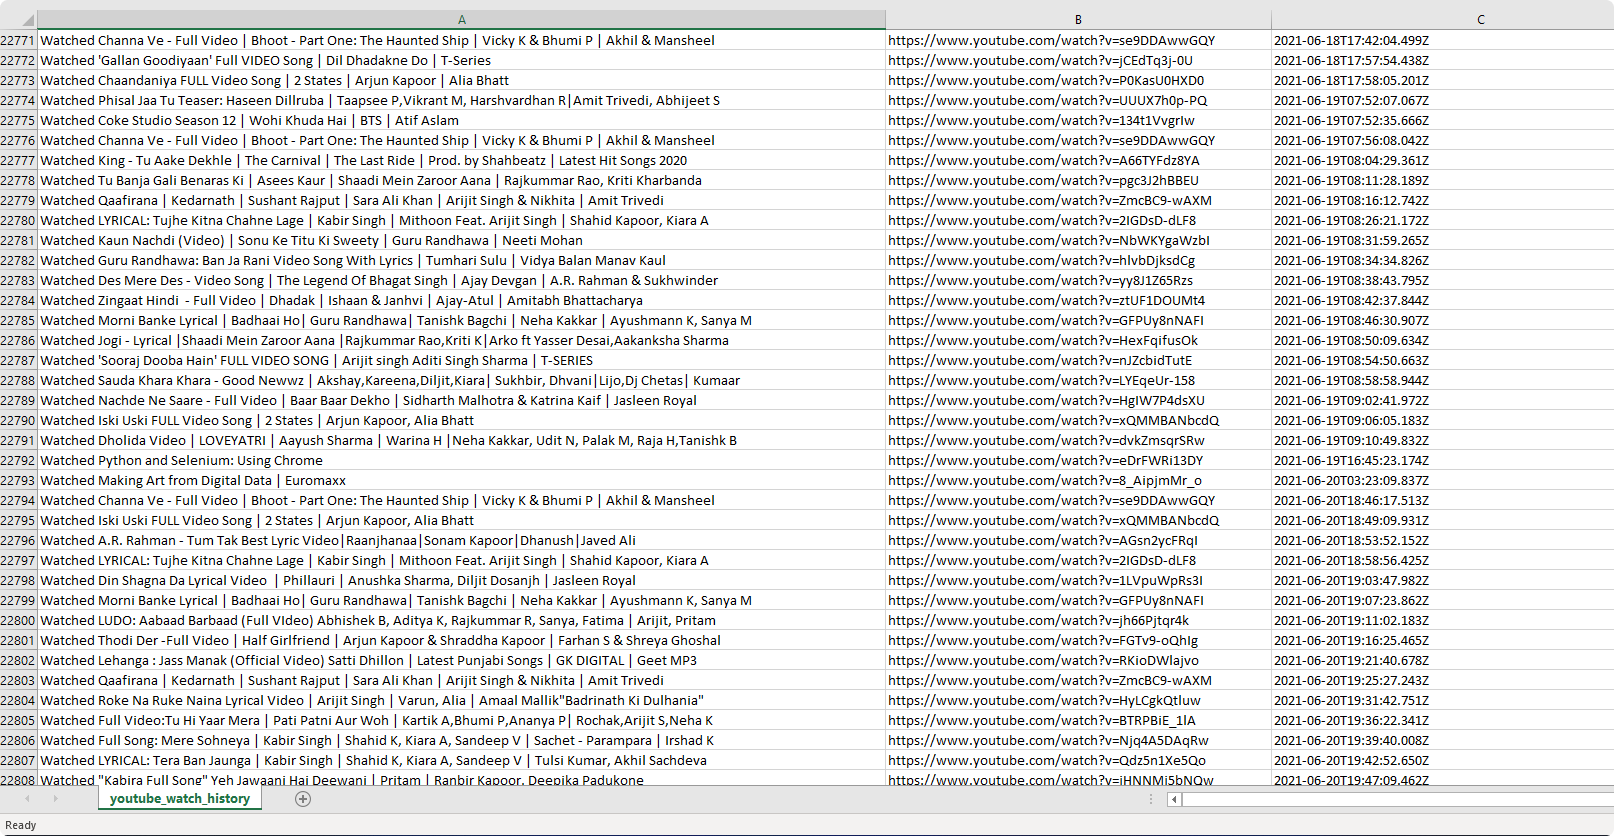The image size is (1614, 836).
Task: Select cell 'Watched Chaandaniya FULL Video Song'
Action: point(461,80)
